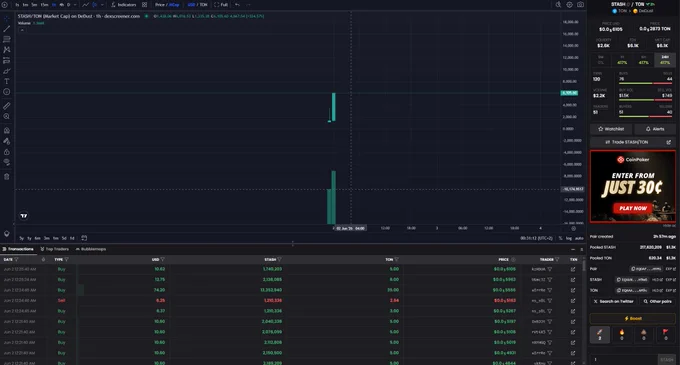
Task: Filter transactions by DATE column
Action: [16, 260]
